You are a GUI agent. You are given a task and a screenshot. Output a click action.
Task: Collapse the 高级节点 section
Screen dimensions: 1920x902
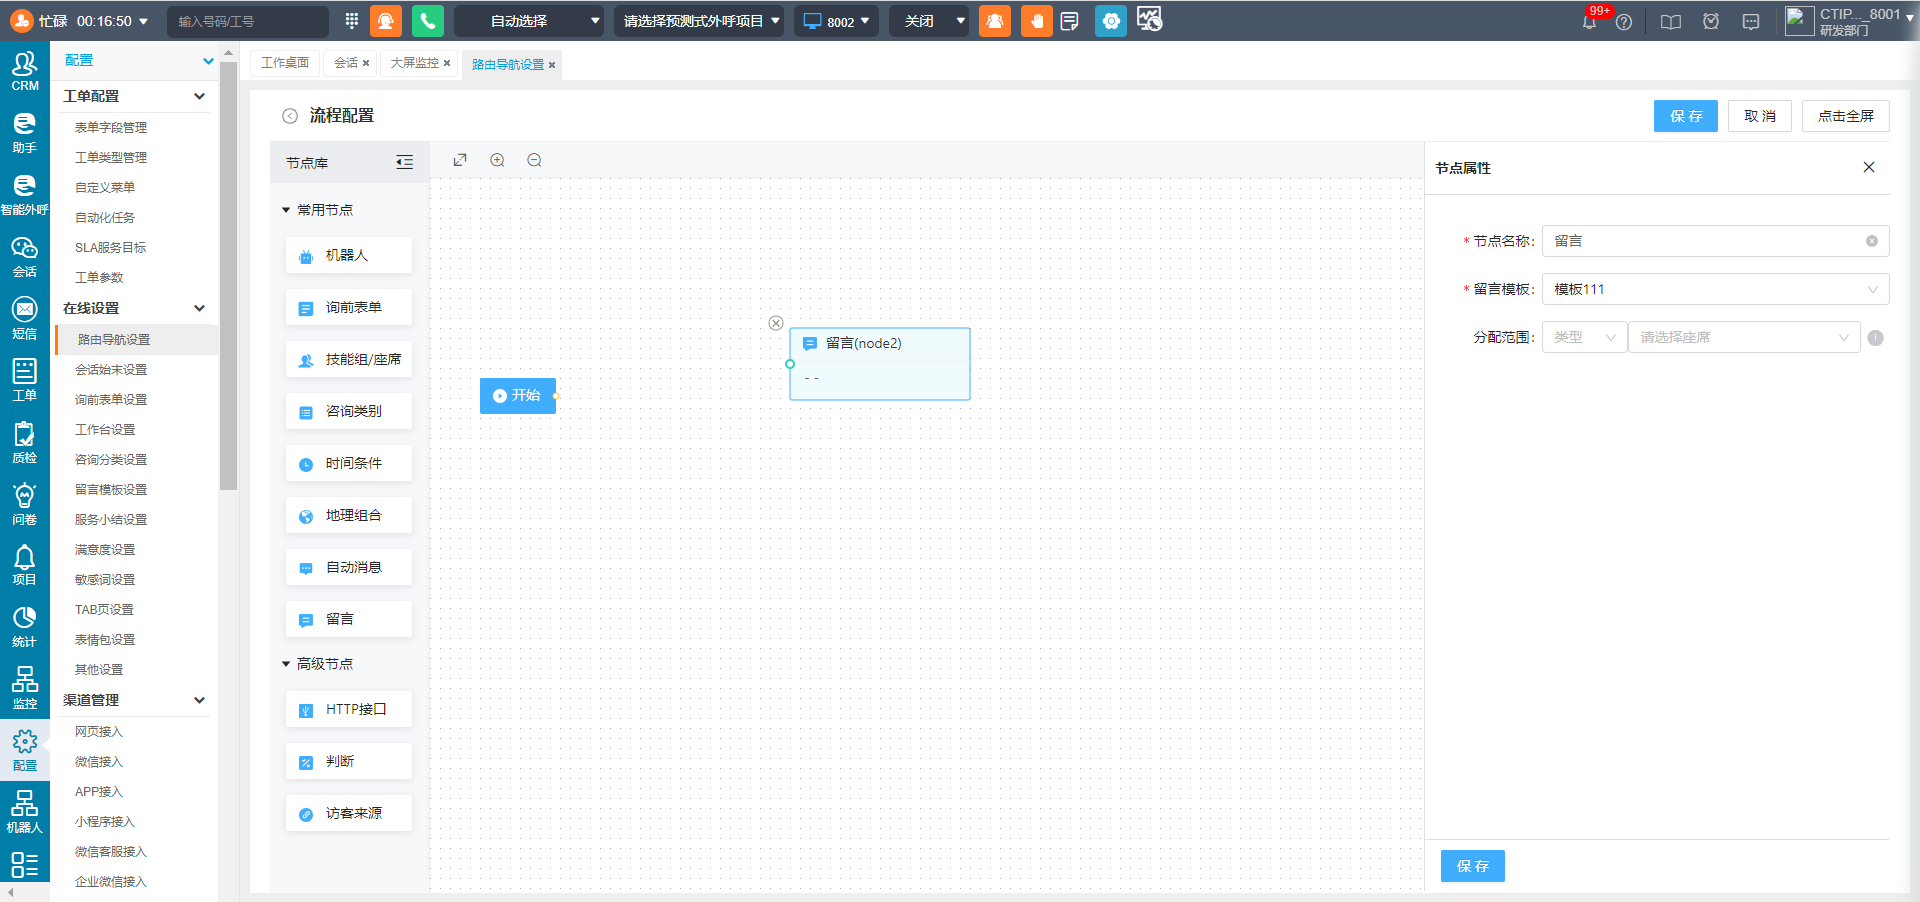tap(317, 664)
